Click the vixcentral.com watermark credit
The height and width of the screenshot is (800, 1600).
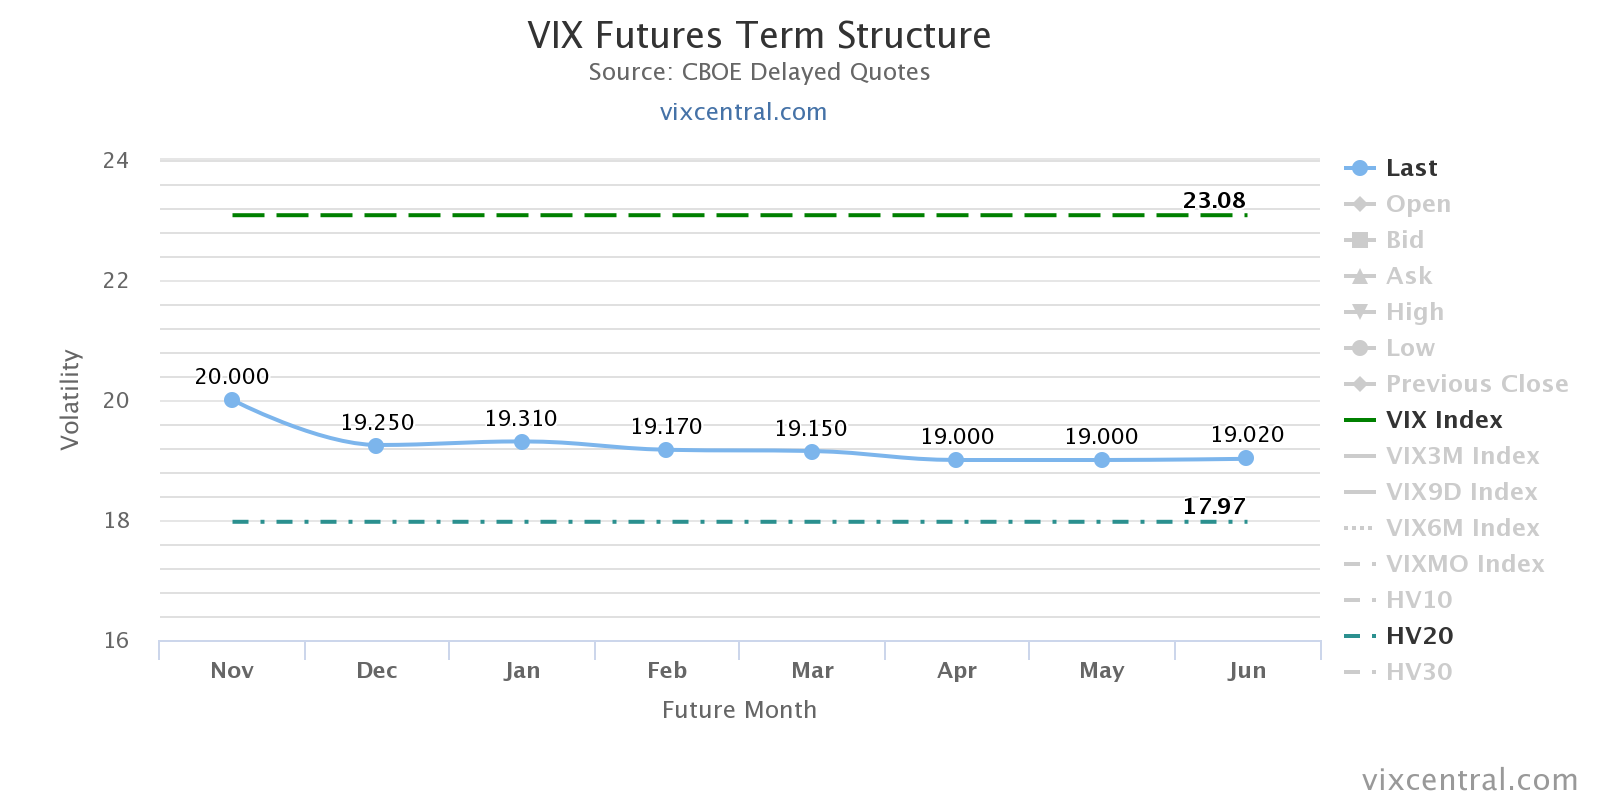[1469, 780]
